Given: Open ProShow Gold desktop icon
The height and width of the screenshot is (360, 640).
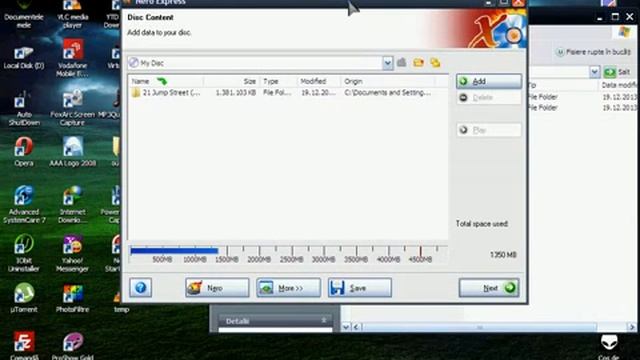Looking at the screenshot, I should 72,345.
